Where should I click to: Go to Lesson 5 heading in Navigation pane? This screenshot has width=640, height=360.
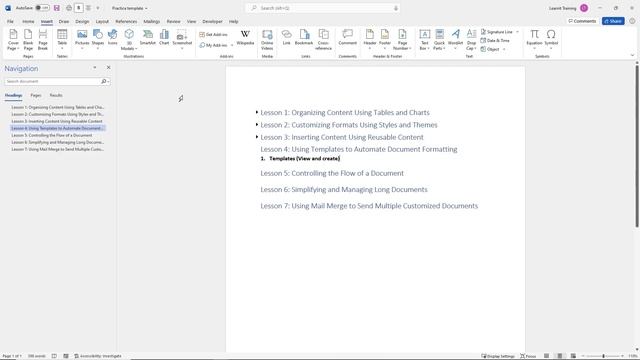tap(52, 135)
